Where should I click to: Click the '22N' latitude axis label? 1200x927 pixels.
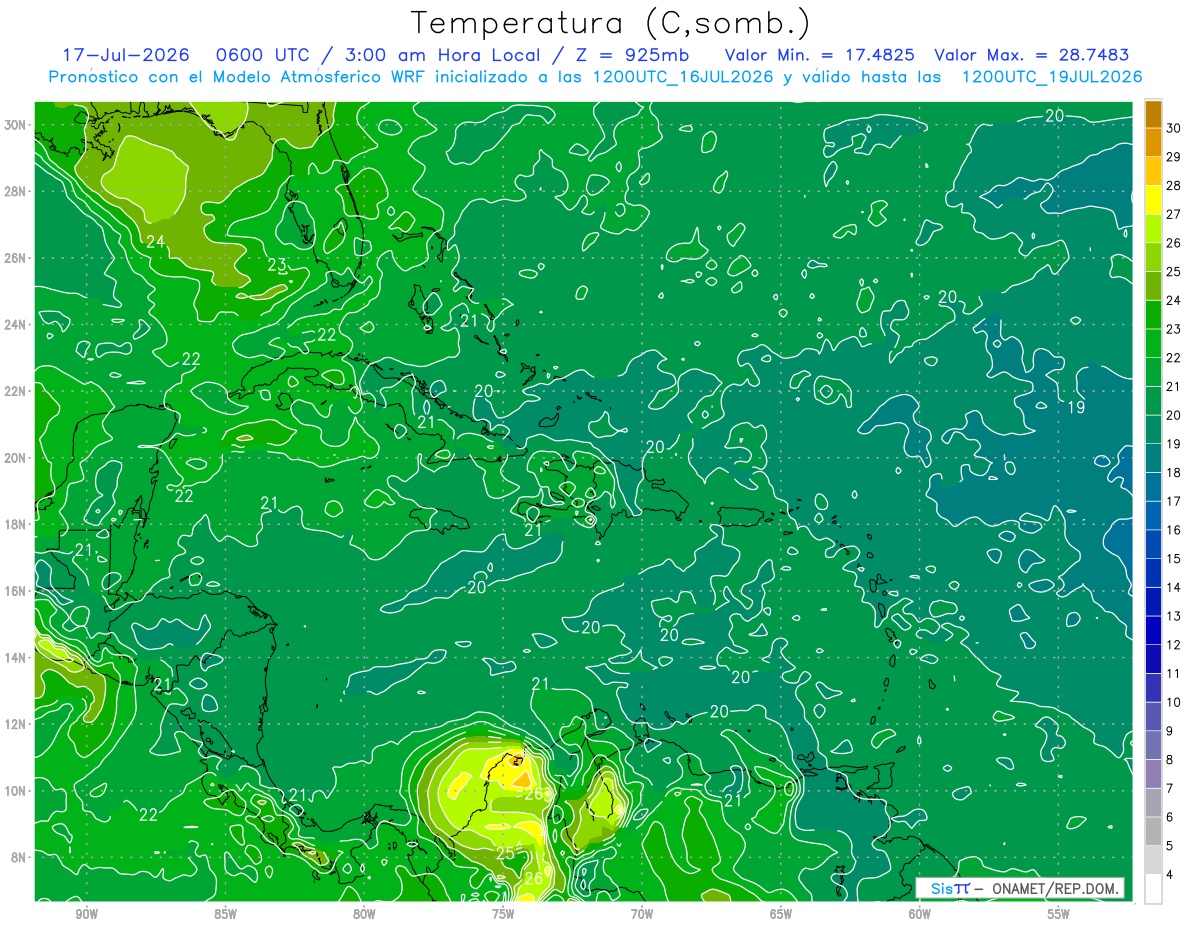click(x=15, y=390)
